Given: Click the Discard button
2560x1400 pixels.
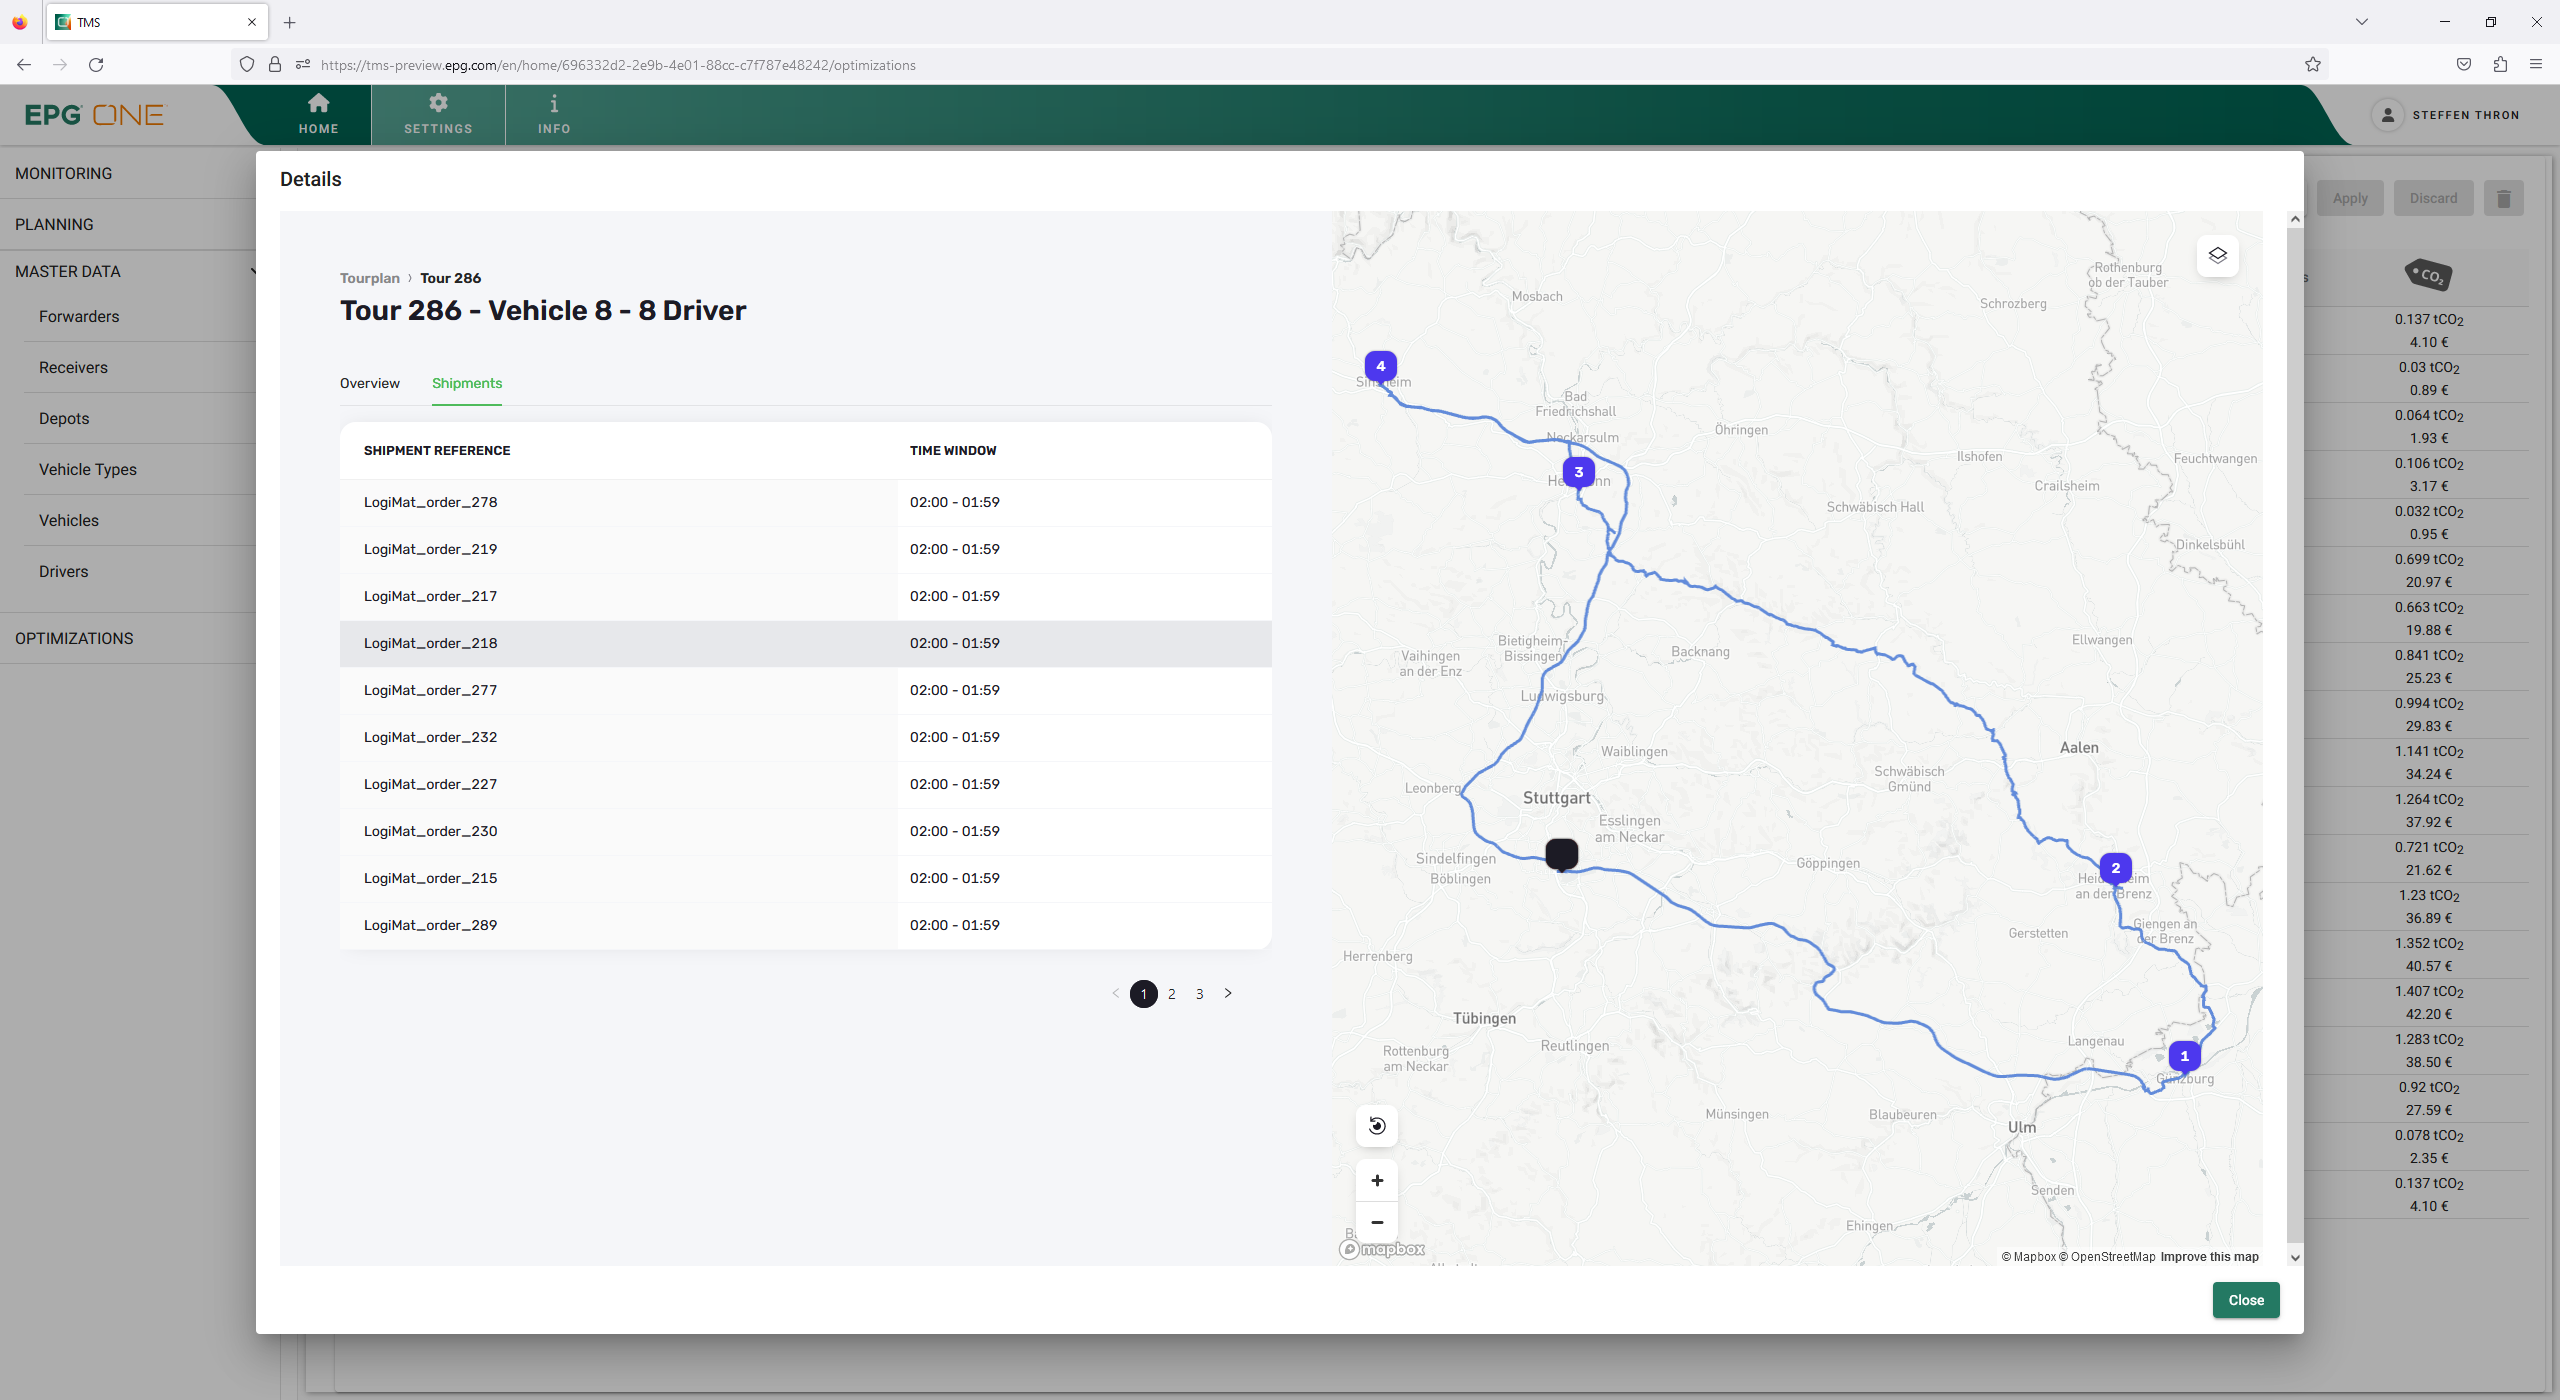Looking at the screenshot, I should [x=2432, y=198].
